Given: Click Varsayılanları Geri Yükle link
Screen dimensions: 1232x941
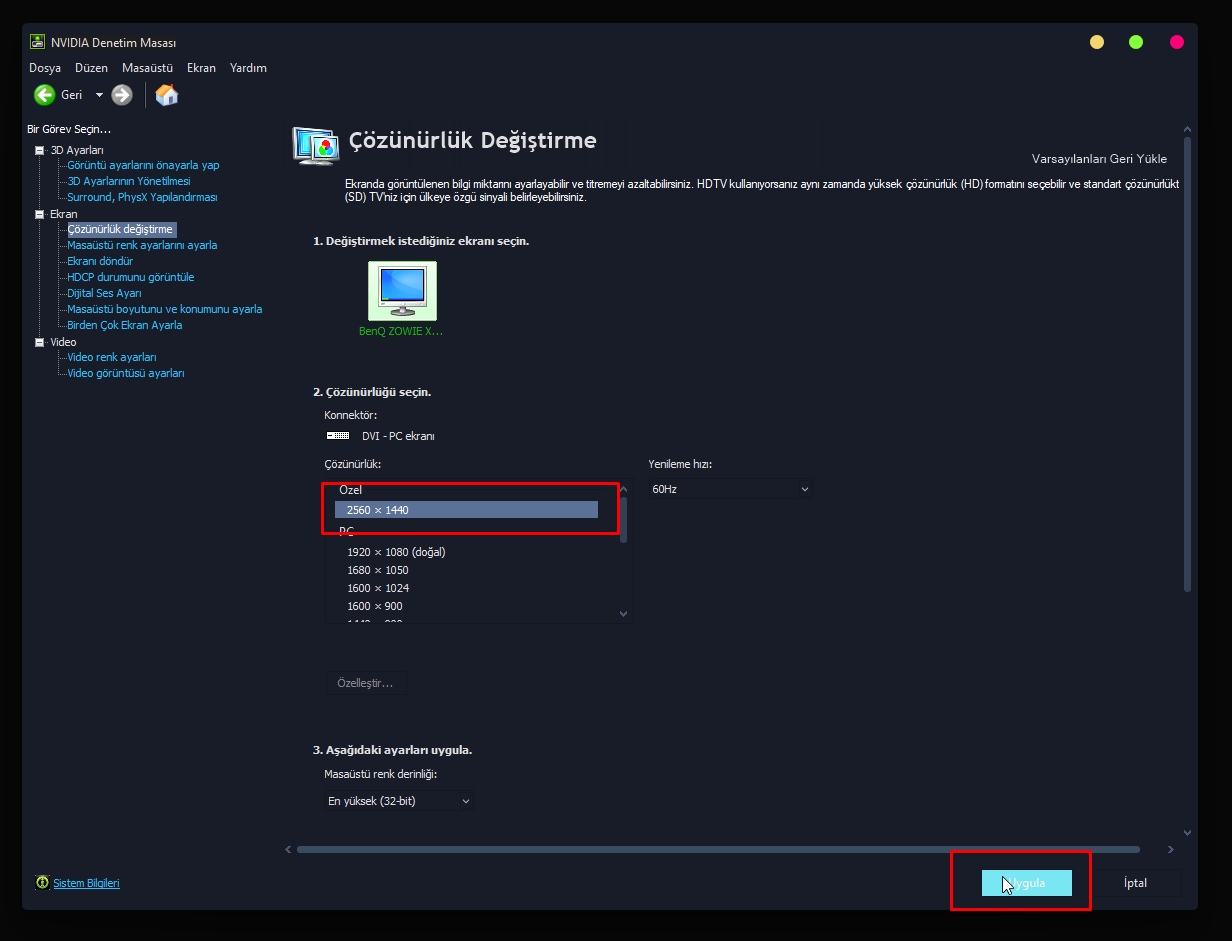Looking at the screenshot, I should (1099, 158).
